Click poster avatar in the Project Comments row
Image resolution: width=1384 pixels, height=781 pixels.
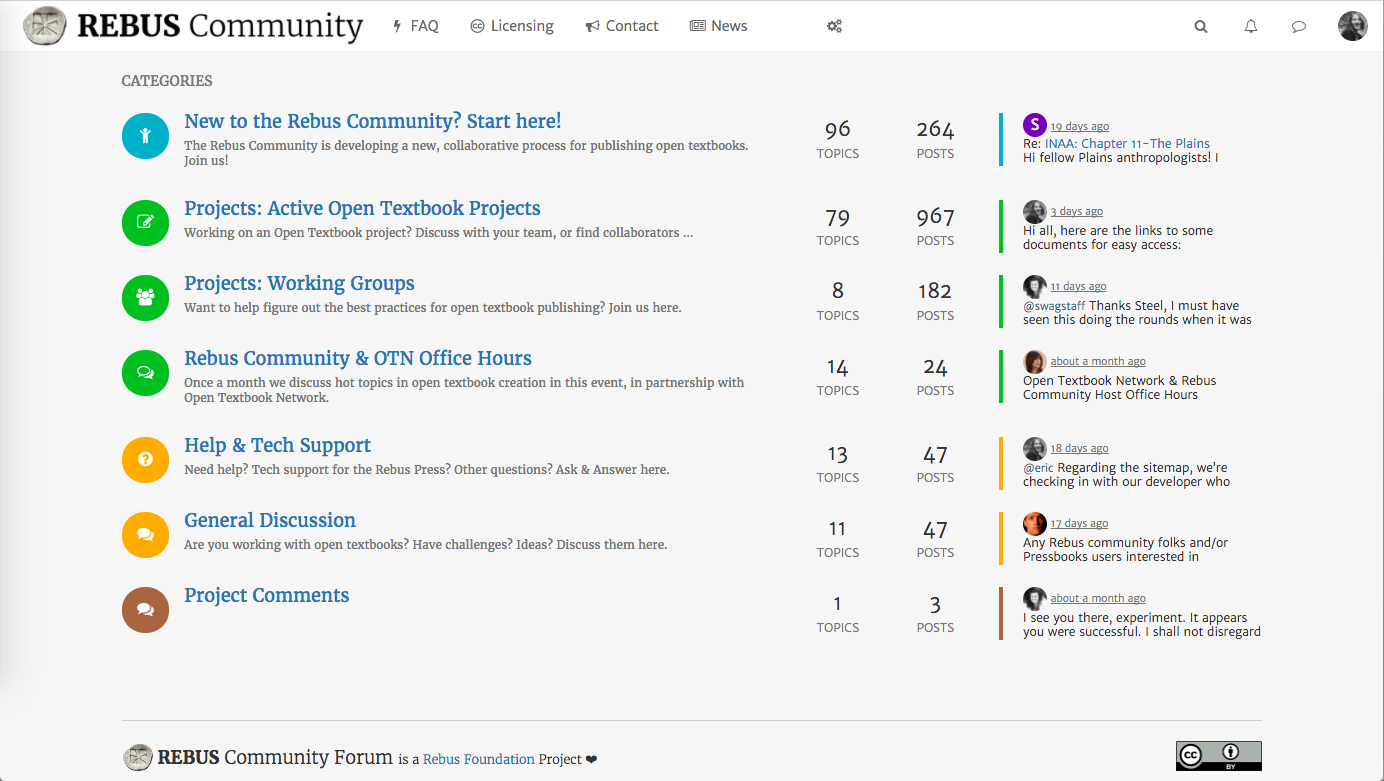pyautogui.click(x=1035, y=598)
